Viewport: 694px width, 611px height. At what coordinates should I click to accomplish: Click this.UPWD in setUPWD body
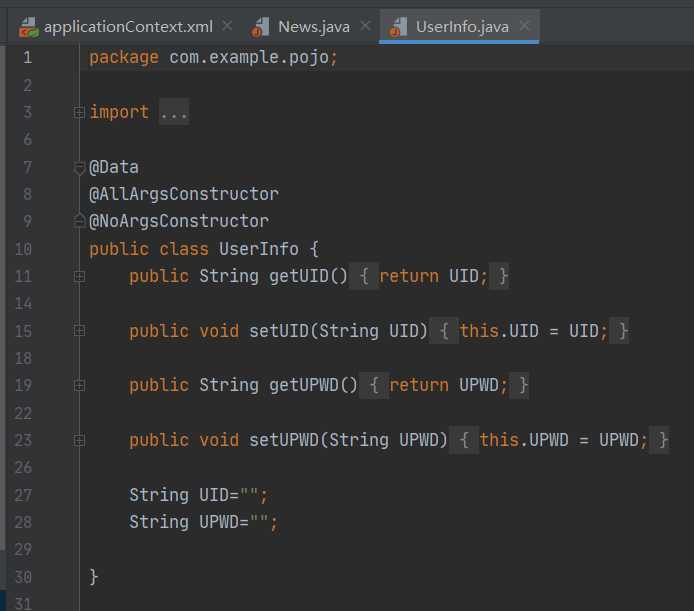coord(524,440)
